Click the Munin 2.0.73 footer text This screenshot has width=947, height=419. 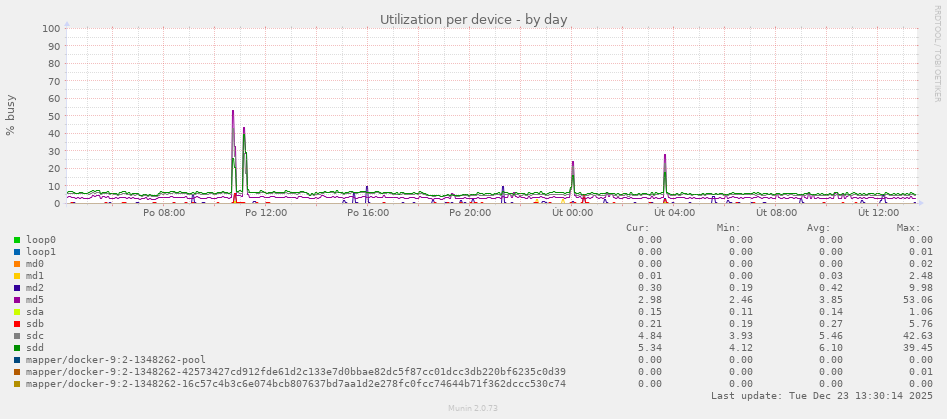tap(473, 409)
